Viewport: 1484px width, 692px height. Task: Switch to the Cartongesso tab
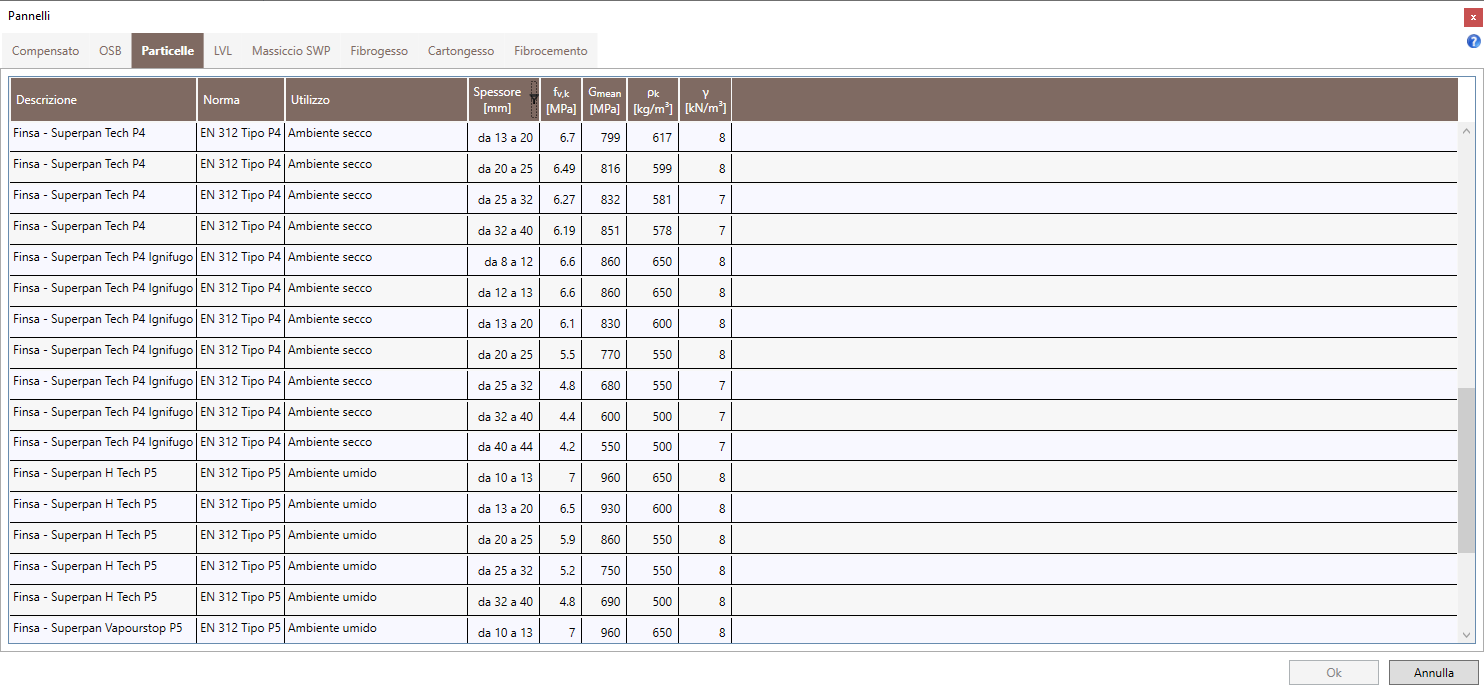point(461,51)
